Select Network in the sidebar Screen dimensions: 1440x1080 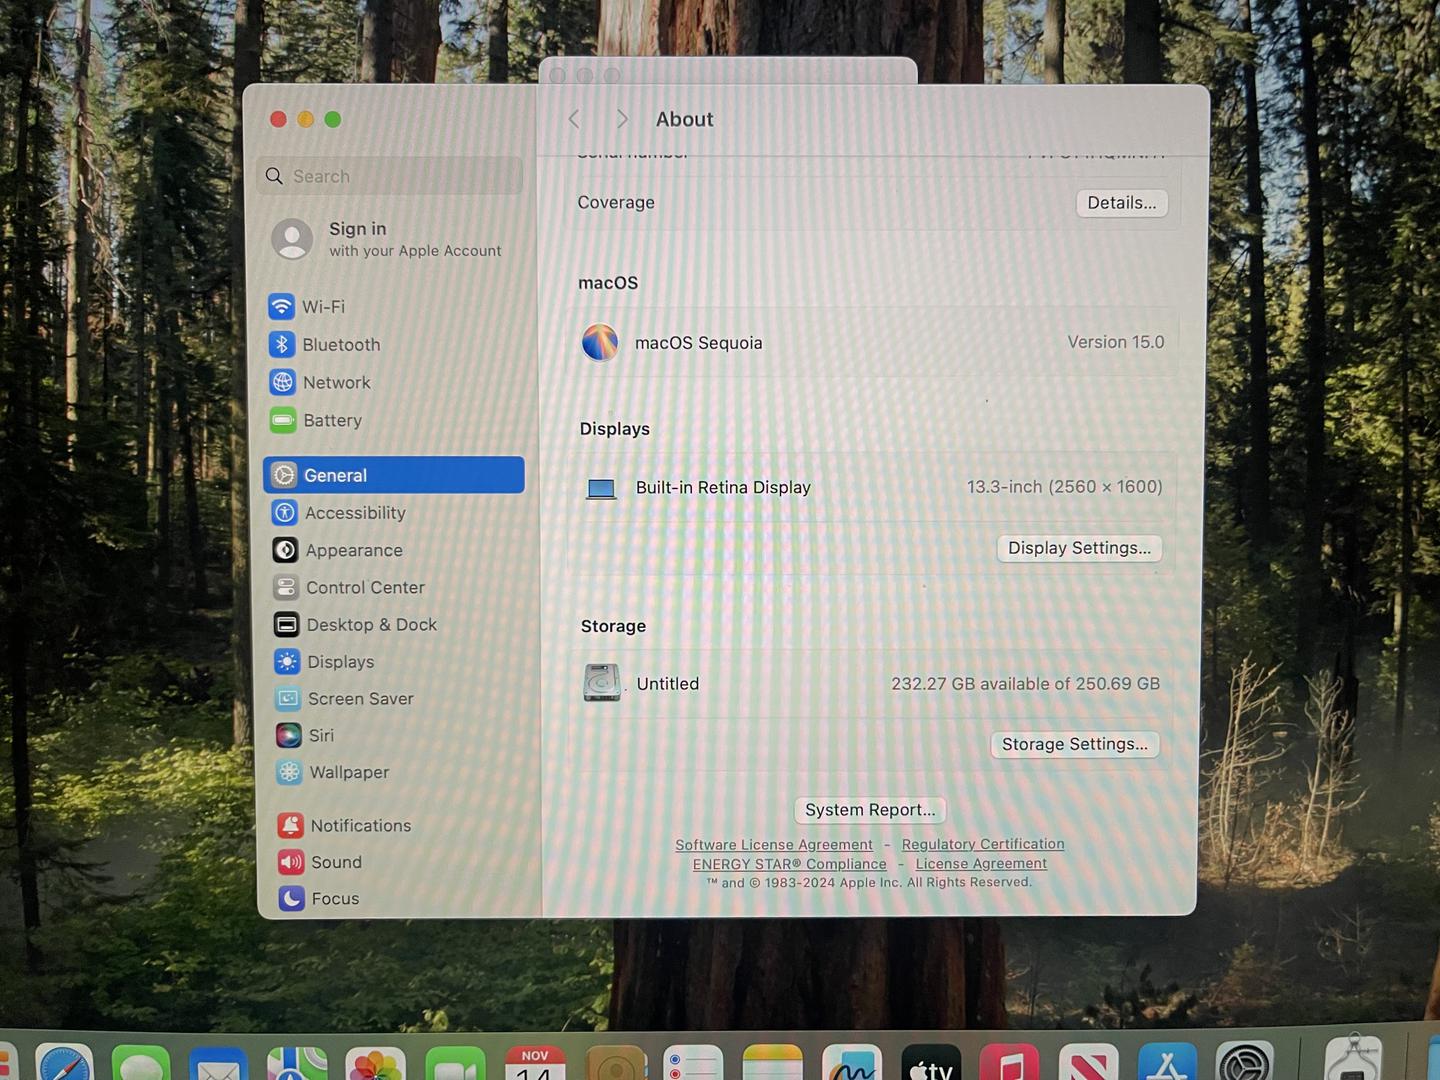(319, 383)
